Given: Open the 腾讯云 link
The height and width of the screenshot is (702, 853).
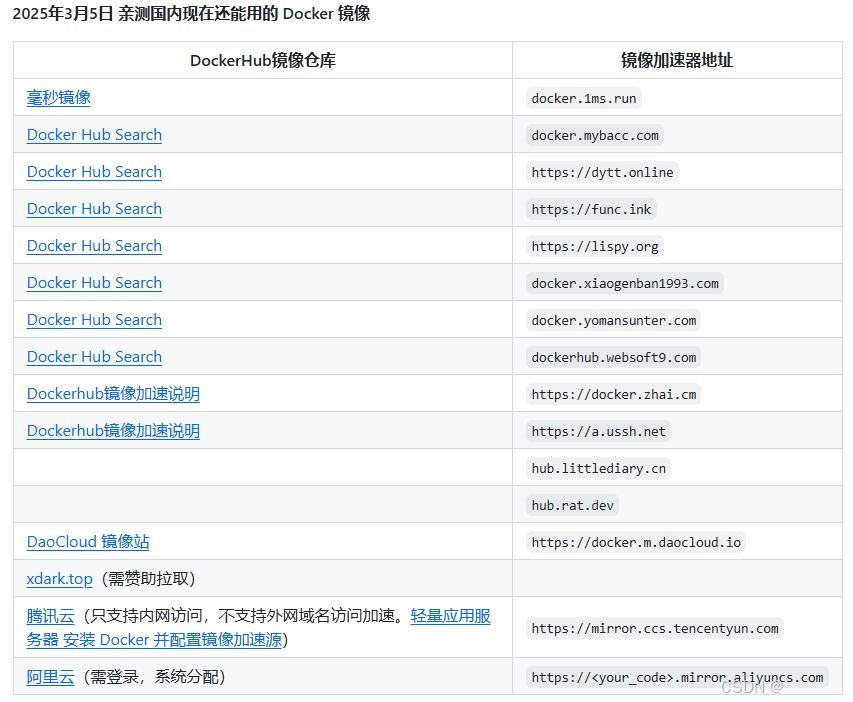Looking at the screenshot, I should coord(50,616).
